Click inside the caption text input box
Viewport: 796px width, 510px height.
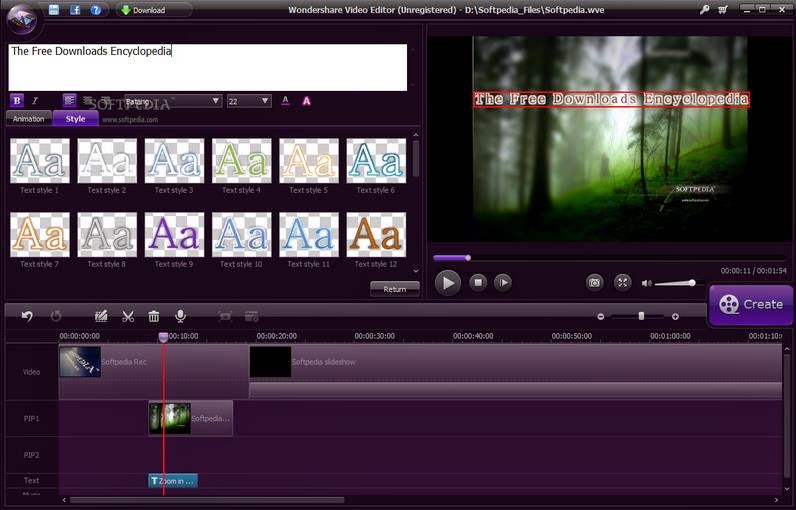(x=208, y=67)
